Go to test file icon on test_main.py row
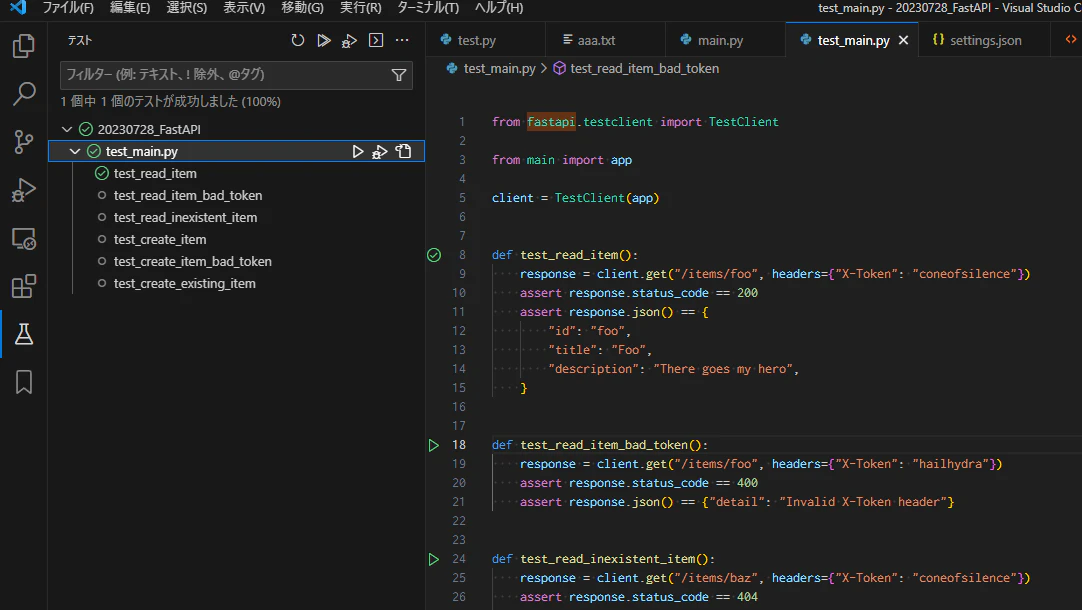 (403, 152)
